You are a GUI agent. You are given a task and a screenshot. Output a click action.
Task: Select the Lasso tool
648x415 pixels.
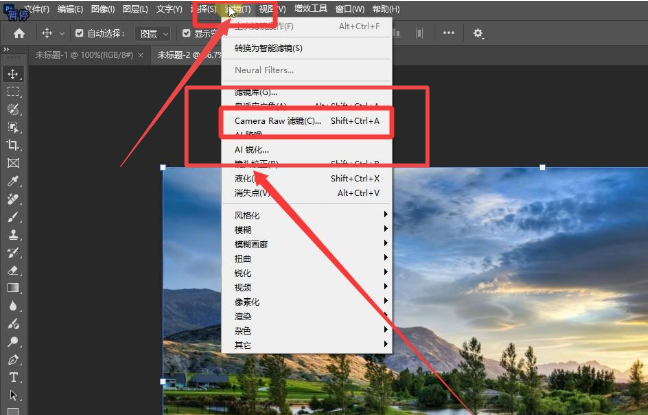[x=13, y=109]
